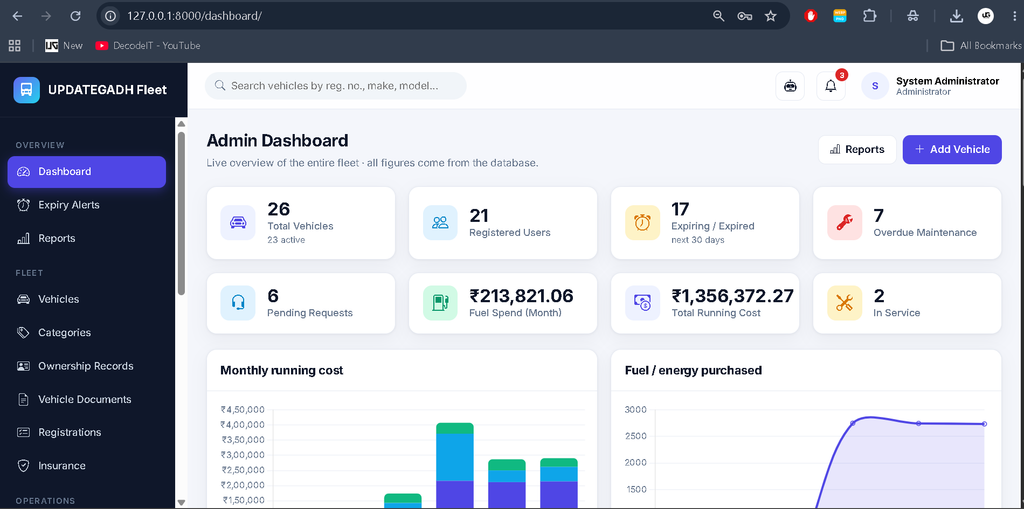The width and height of the screenshot is (1024, 509).
Task: Click the Expiring / Expired clock icon
Action: pyautogui.click(x=643, y=222)
